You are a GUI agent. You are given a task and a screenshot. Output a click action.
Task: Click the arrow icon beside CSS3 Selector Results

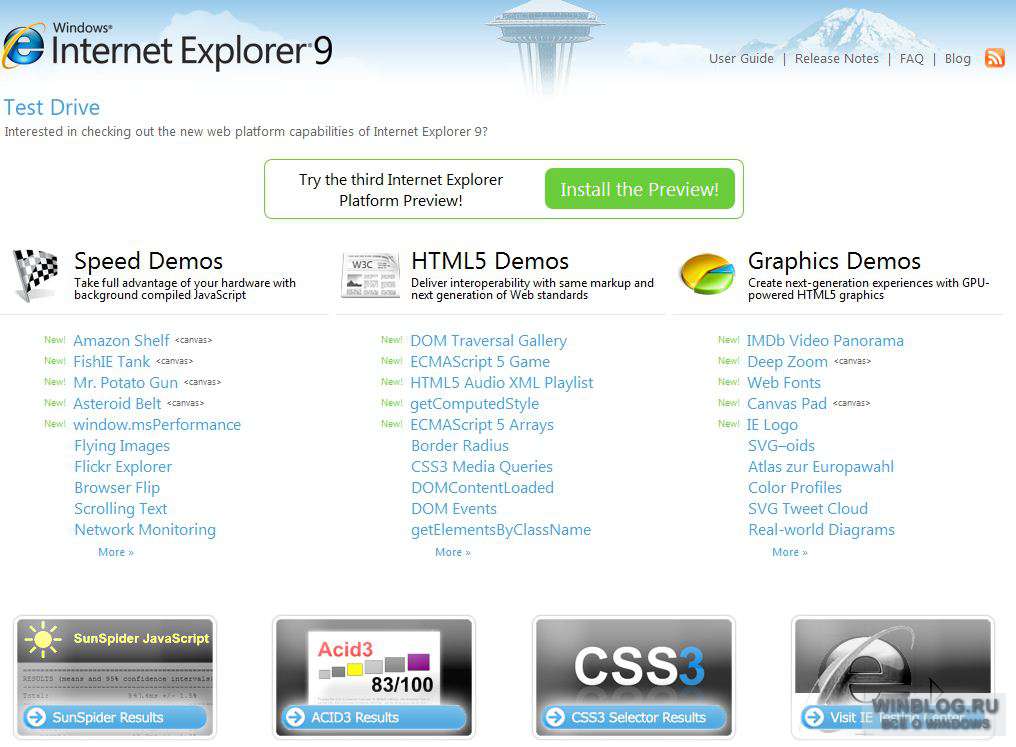point(555,717)
